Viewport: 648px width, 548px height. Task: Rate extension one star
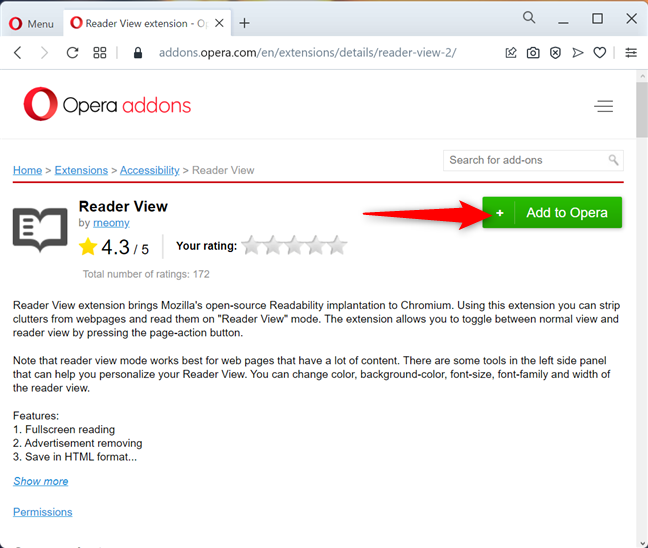click(251, 245)
